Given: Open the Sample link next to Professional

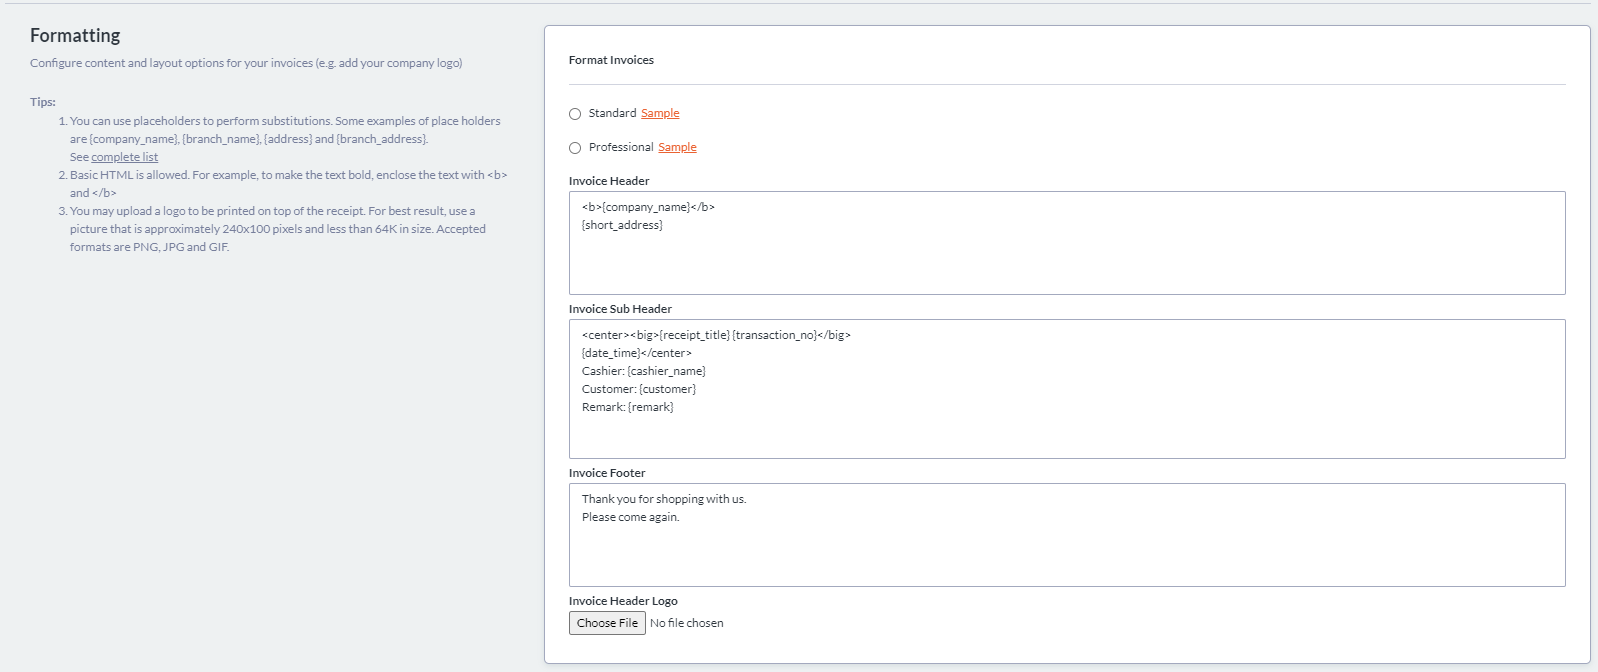Looking at the screenshot, I should coord(677,147).
